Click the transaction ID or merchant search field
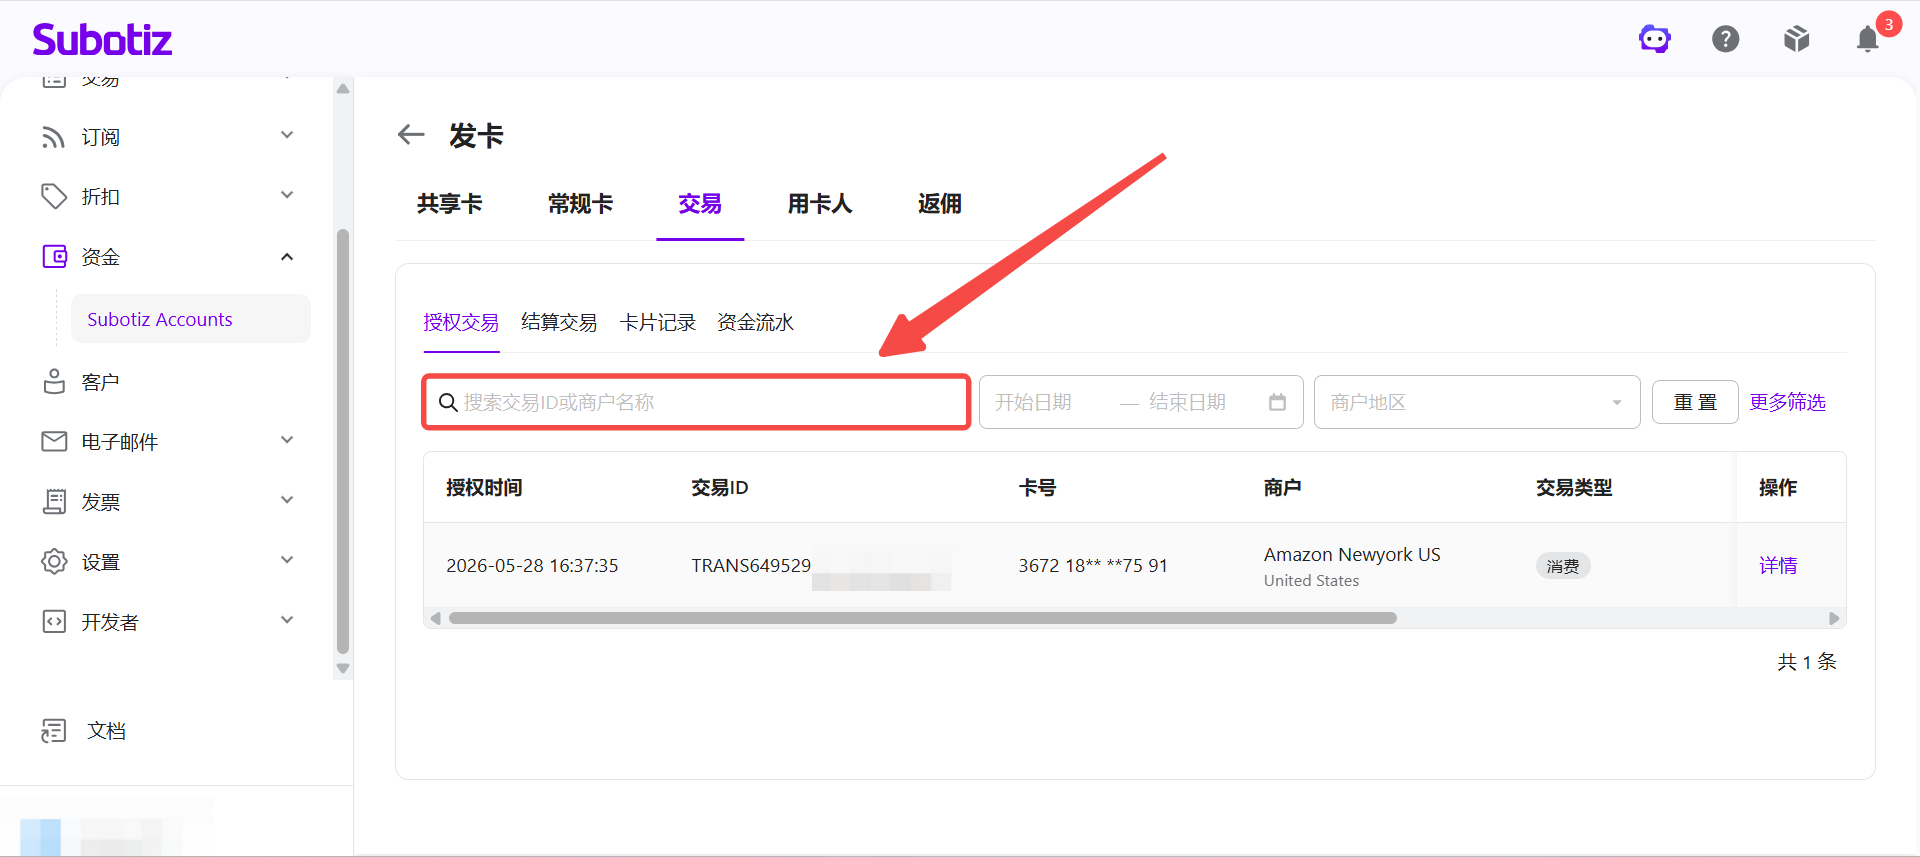Viewport: 1920px width, 857px height. pyautogui.click(x=696, y=402)
